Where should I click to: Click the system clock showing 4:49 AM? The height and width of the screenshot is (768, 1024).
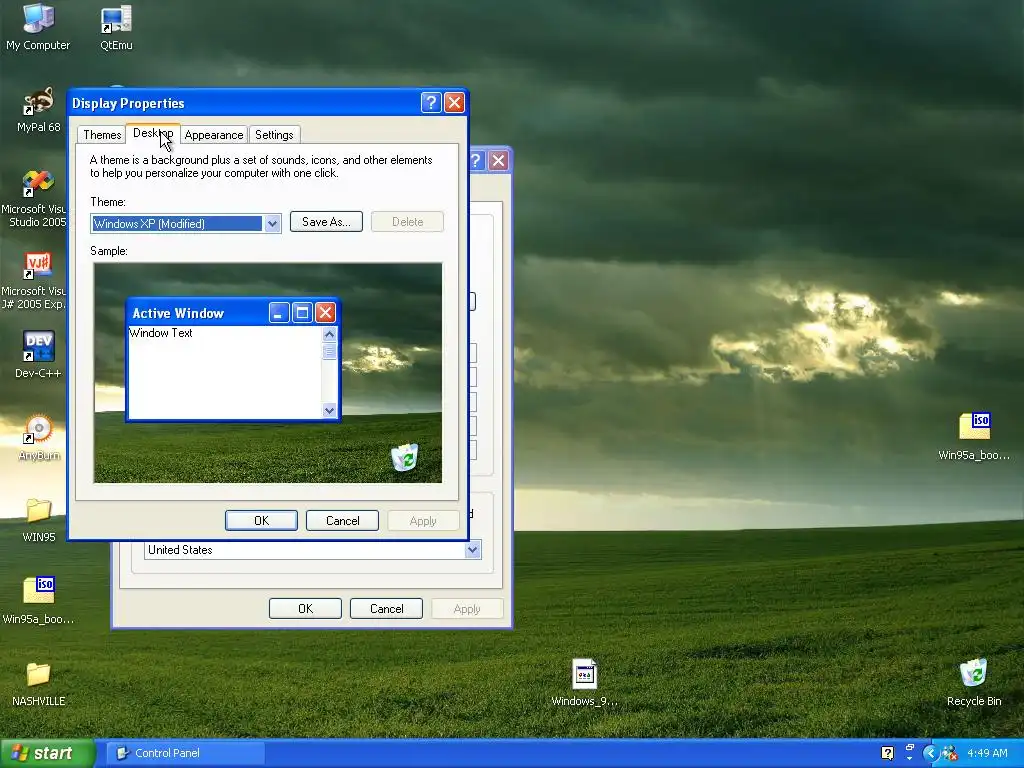point(987,753)
